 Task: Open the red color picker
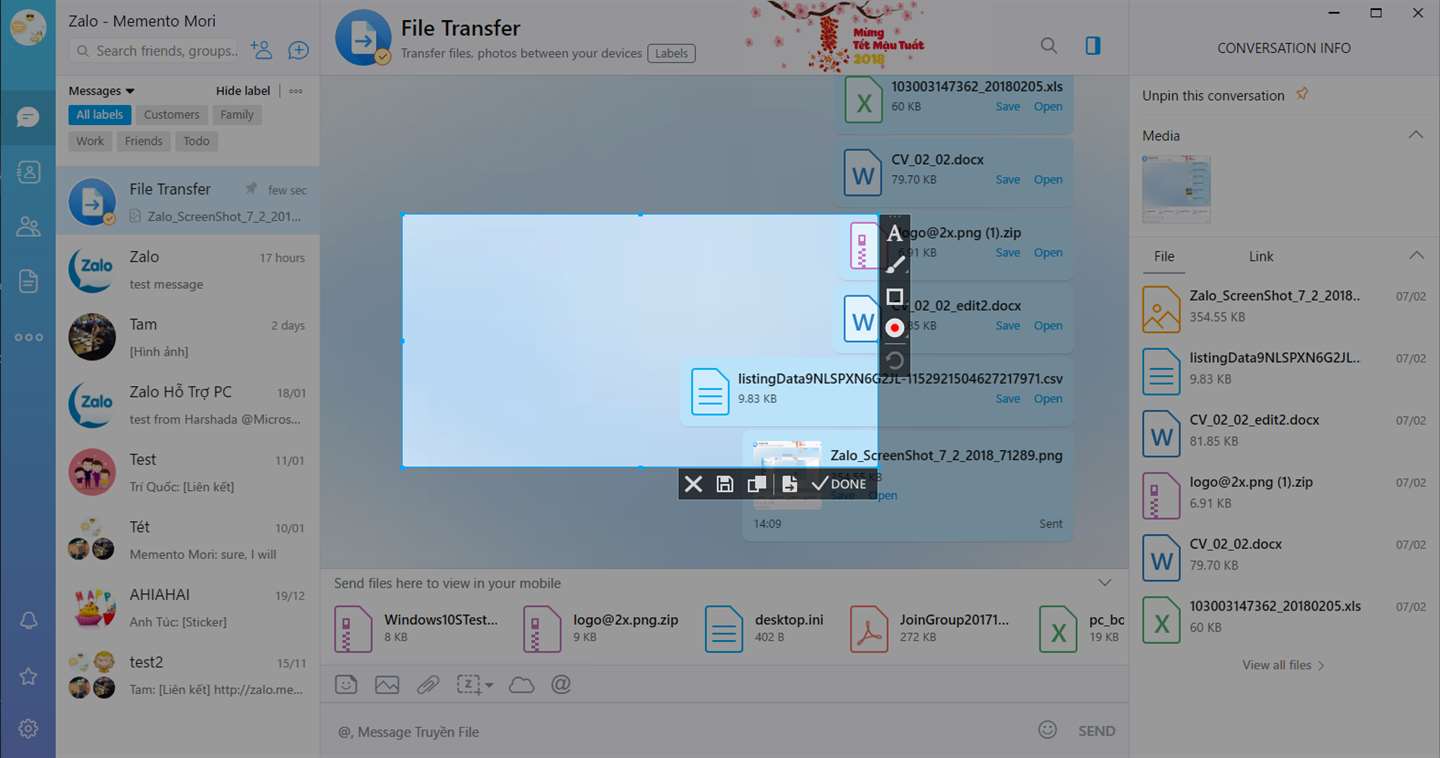point(895,328)
